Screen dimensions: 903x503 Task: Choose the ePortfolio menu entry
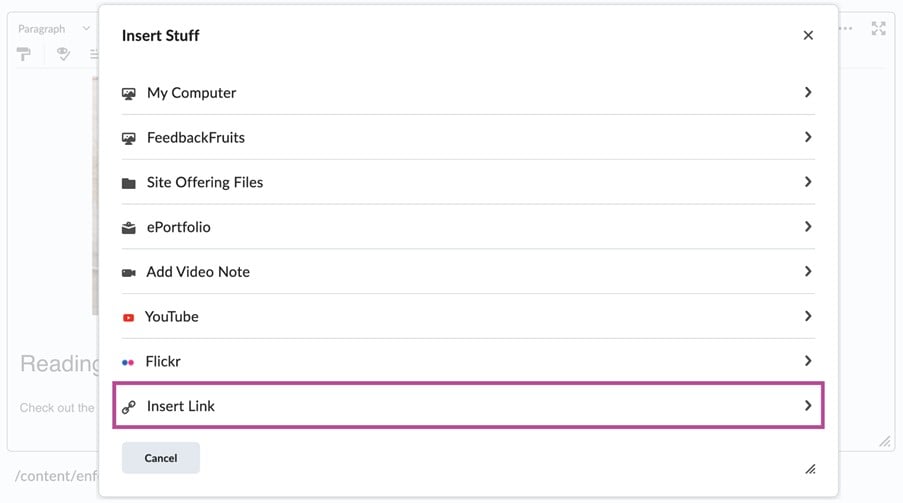pos(178,228)
